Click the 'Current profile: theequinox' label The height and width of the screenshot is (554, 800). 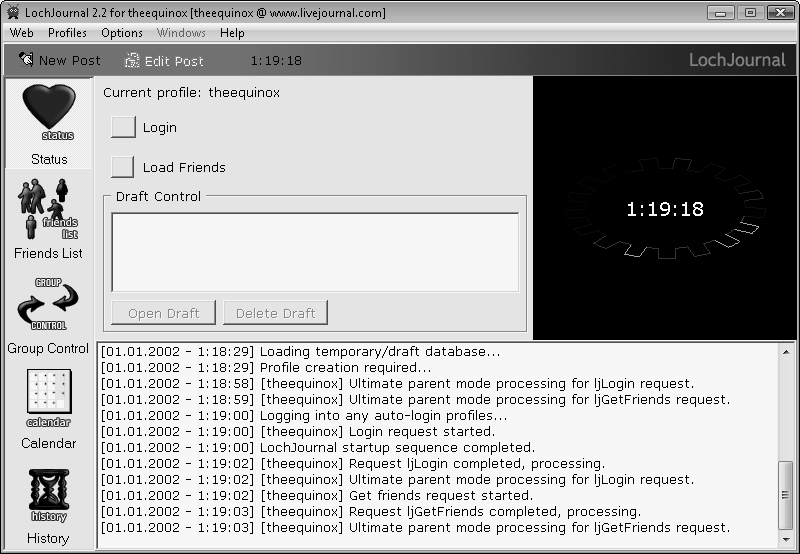click(191, 93)
